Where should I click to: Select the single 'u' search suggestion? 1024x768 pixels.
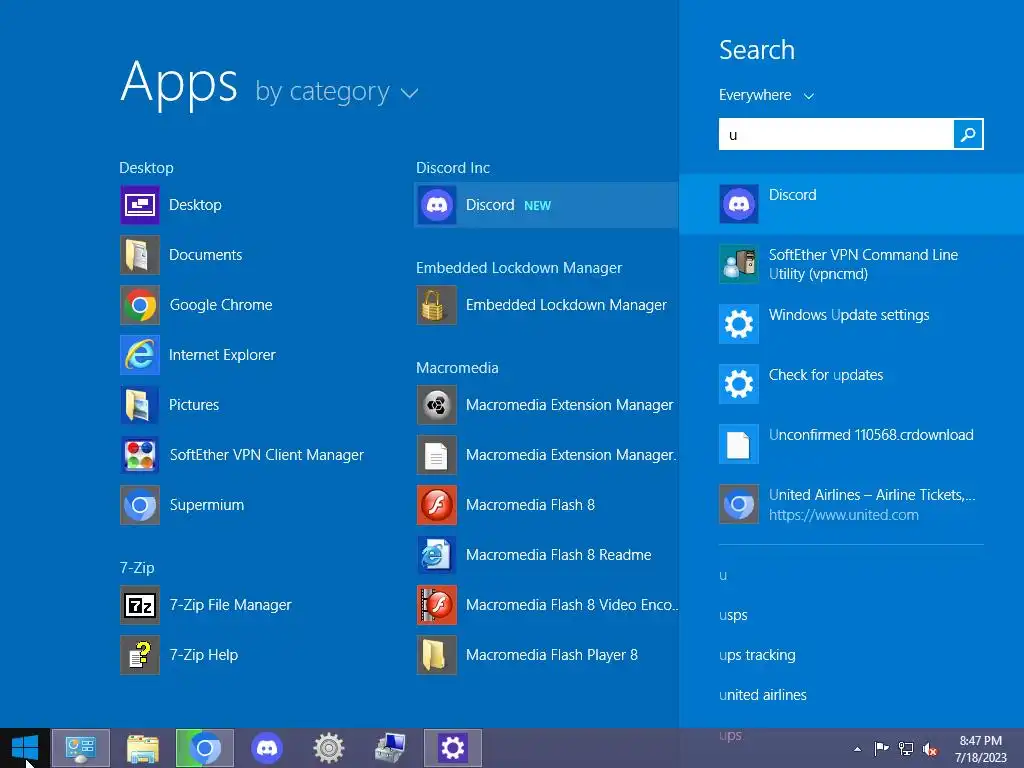click(723, 575)
